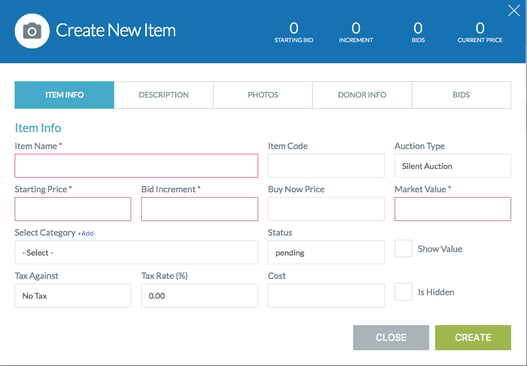The image size is (527, 366).
Task: Open the Tax Against dropdown
Action: [73, 295]
